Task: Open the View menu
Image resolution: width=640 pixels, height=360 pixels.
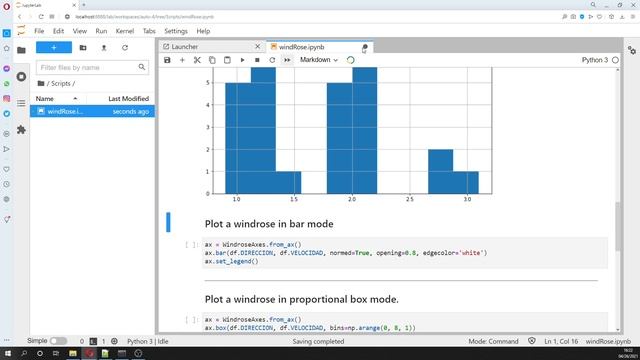Action: click(80, 31)
